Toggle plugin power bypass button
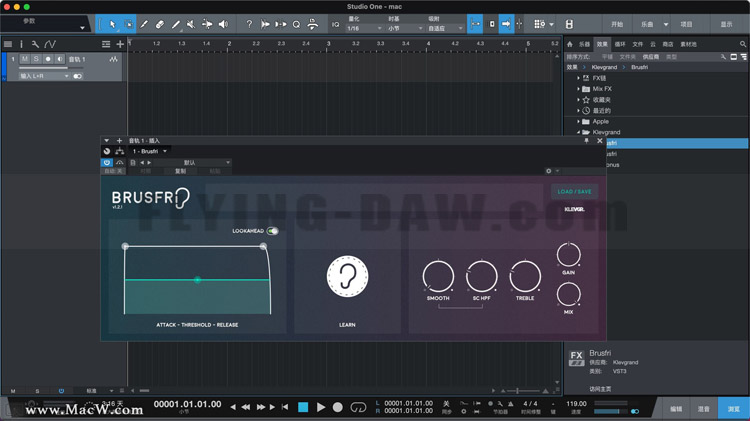 [107, 163]
